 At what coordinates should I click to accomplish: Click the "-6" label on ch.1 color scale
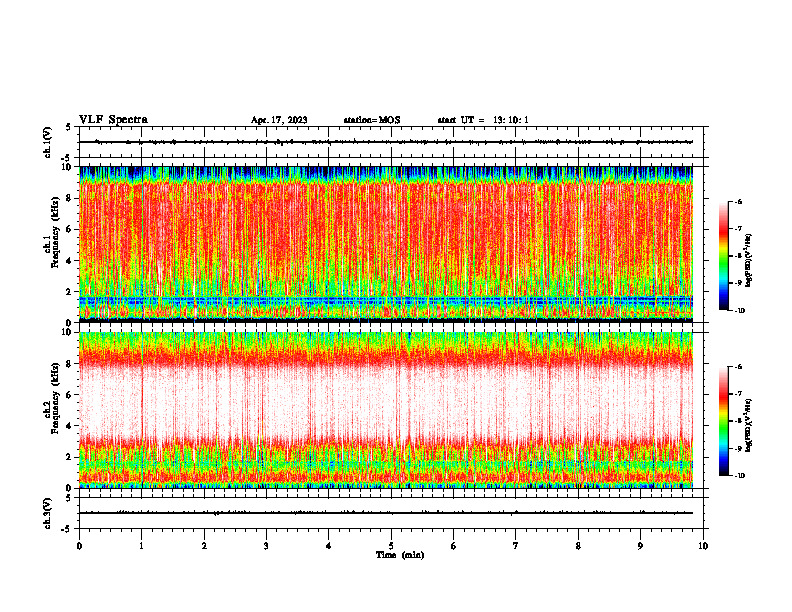738,202
